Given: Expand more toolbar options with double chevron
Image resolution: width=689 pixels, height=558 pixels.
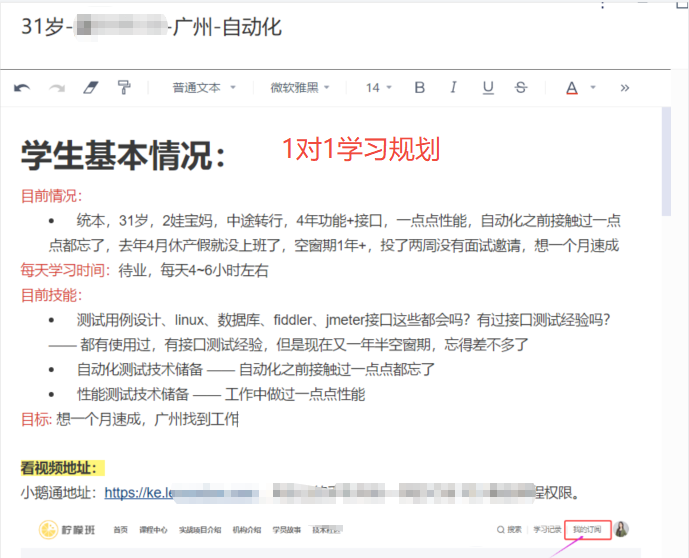Looking at the screenshot, I should [625, 88].
